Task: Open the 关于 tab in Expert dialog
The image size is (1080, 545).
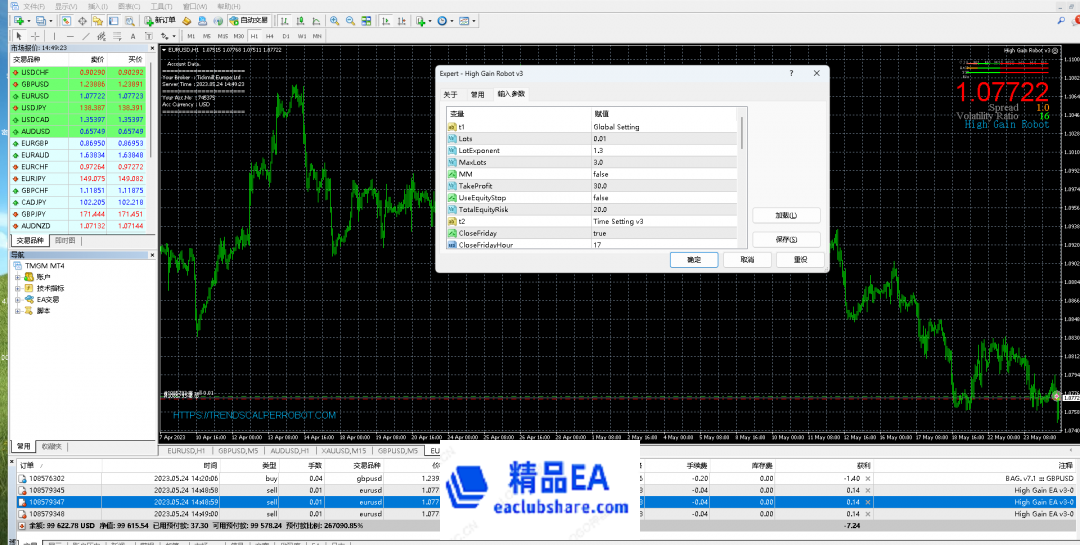Action: tap(450, 94)
